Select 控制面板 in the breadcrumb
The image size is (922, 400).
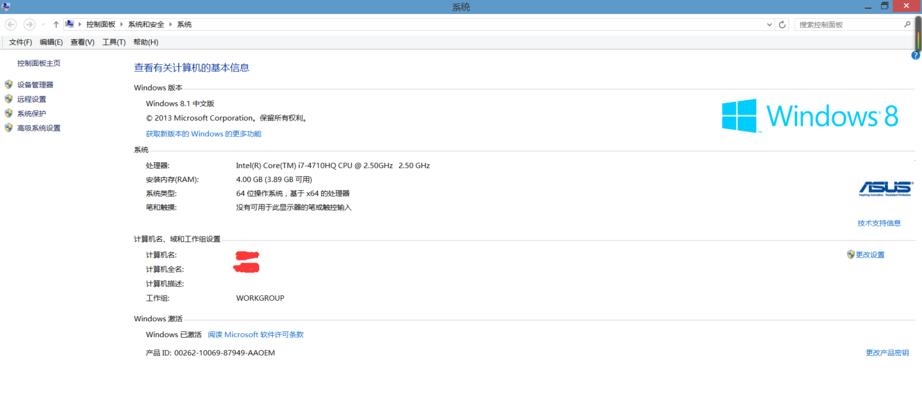coord(101,25)
